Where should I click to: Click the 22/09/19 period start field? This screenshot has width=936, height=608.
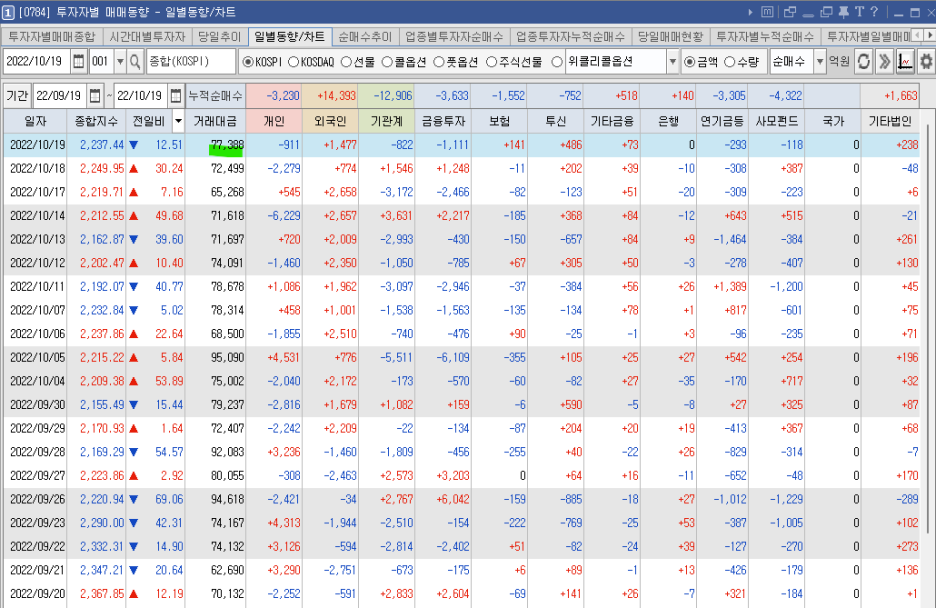pyautogui.click(x=60, y=95)
